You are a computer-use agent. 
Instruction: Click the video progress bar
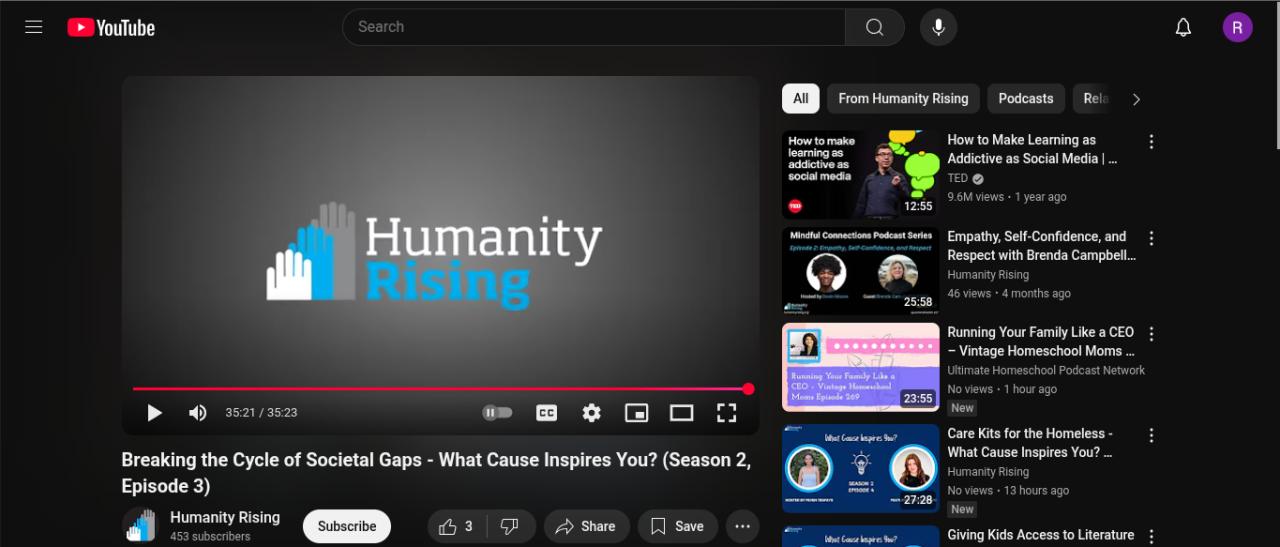click(x=441, y=389)
